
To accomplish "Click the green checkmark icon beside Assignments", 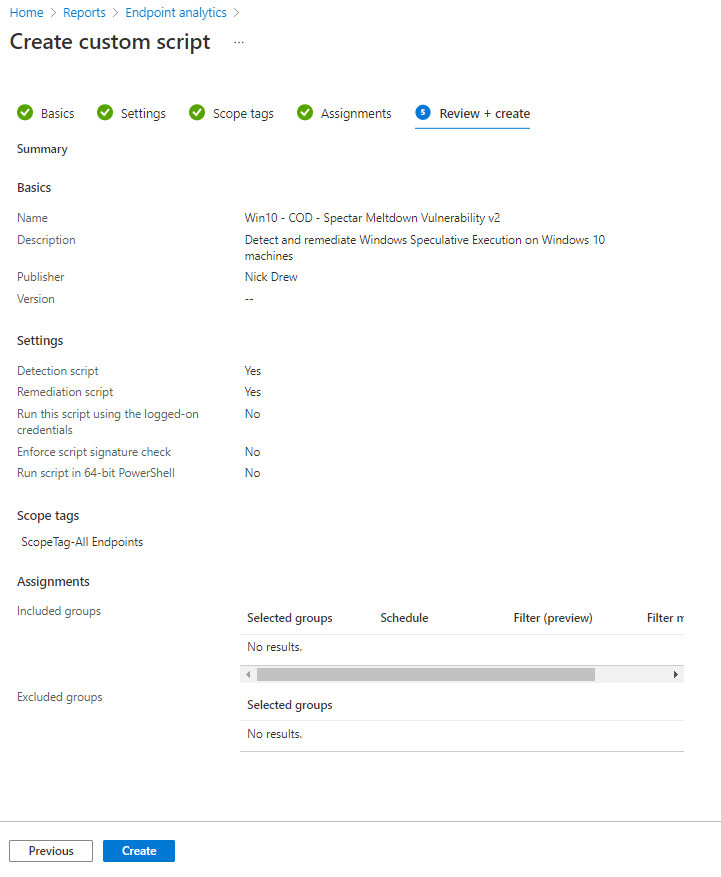I will pyautogui.click(x=305, y=113).
